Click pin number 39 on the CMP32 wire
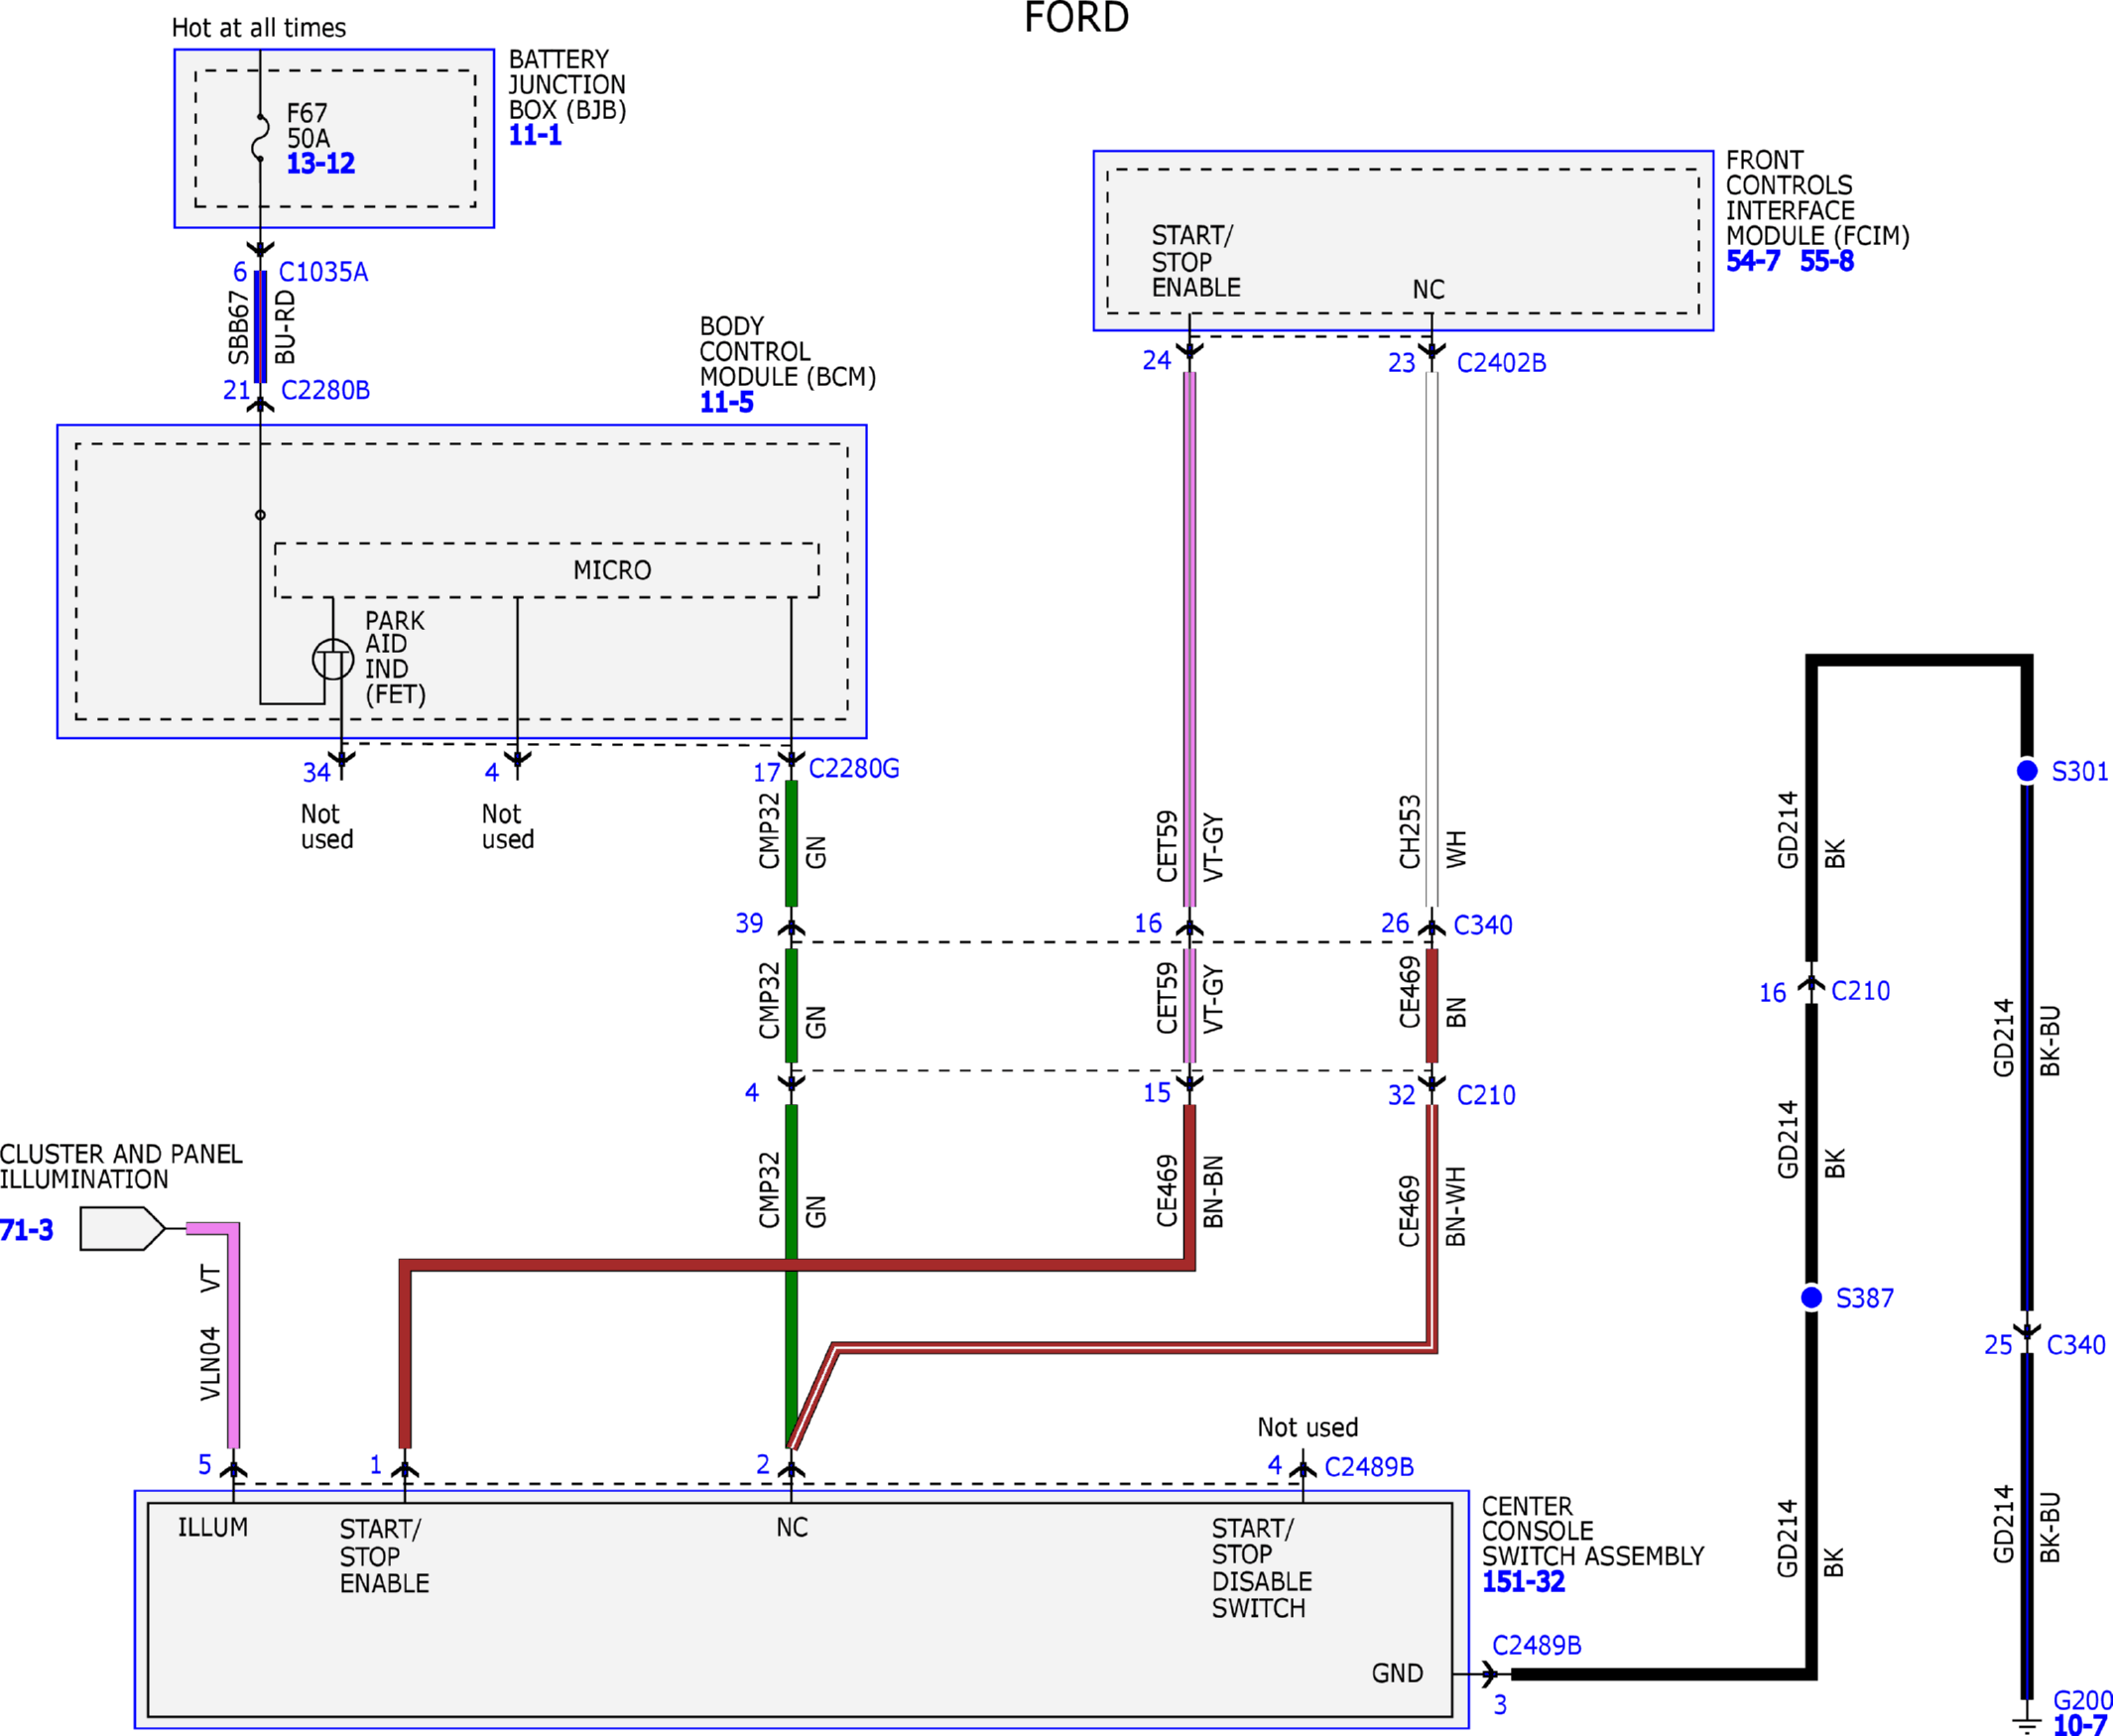 (749, 923)
